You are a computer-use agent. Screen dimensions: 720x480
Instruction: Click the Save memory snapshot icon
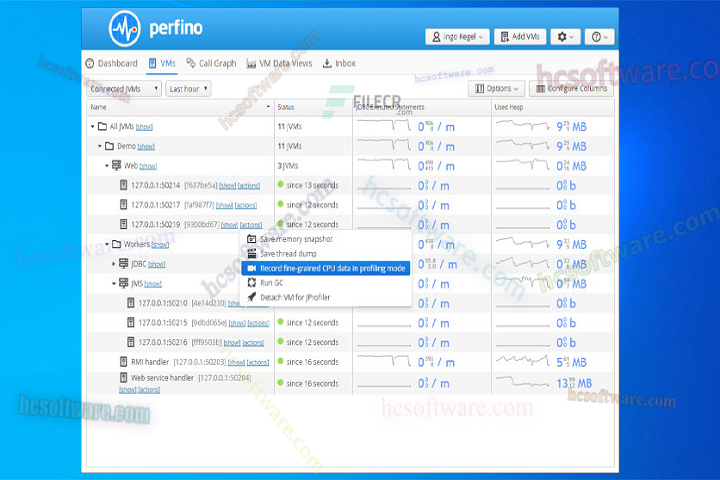click(251, 239)
